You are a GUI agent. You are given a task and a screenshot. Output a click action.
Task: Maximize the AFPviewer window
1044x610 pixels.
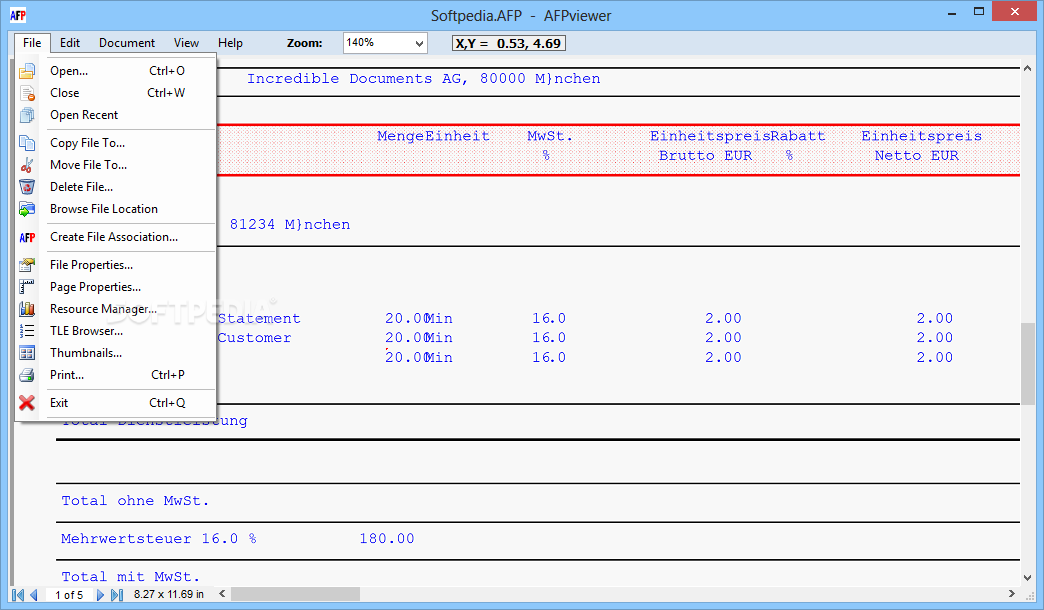(979, 12)
